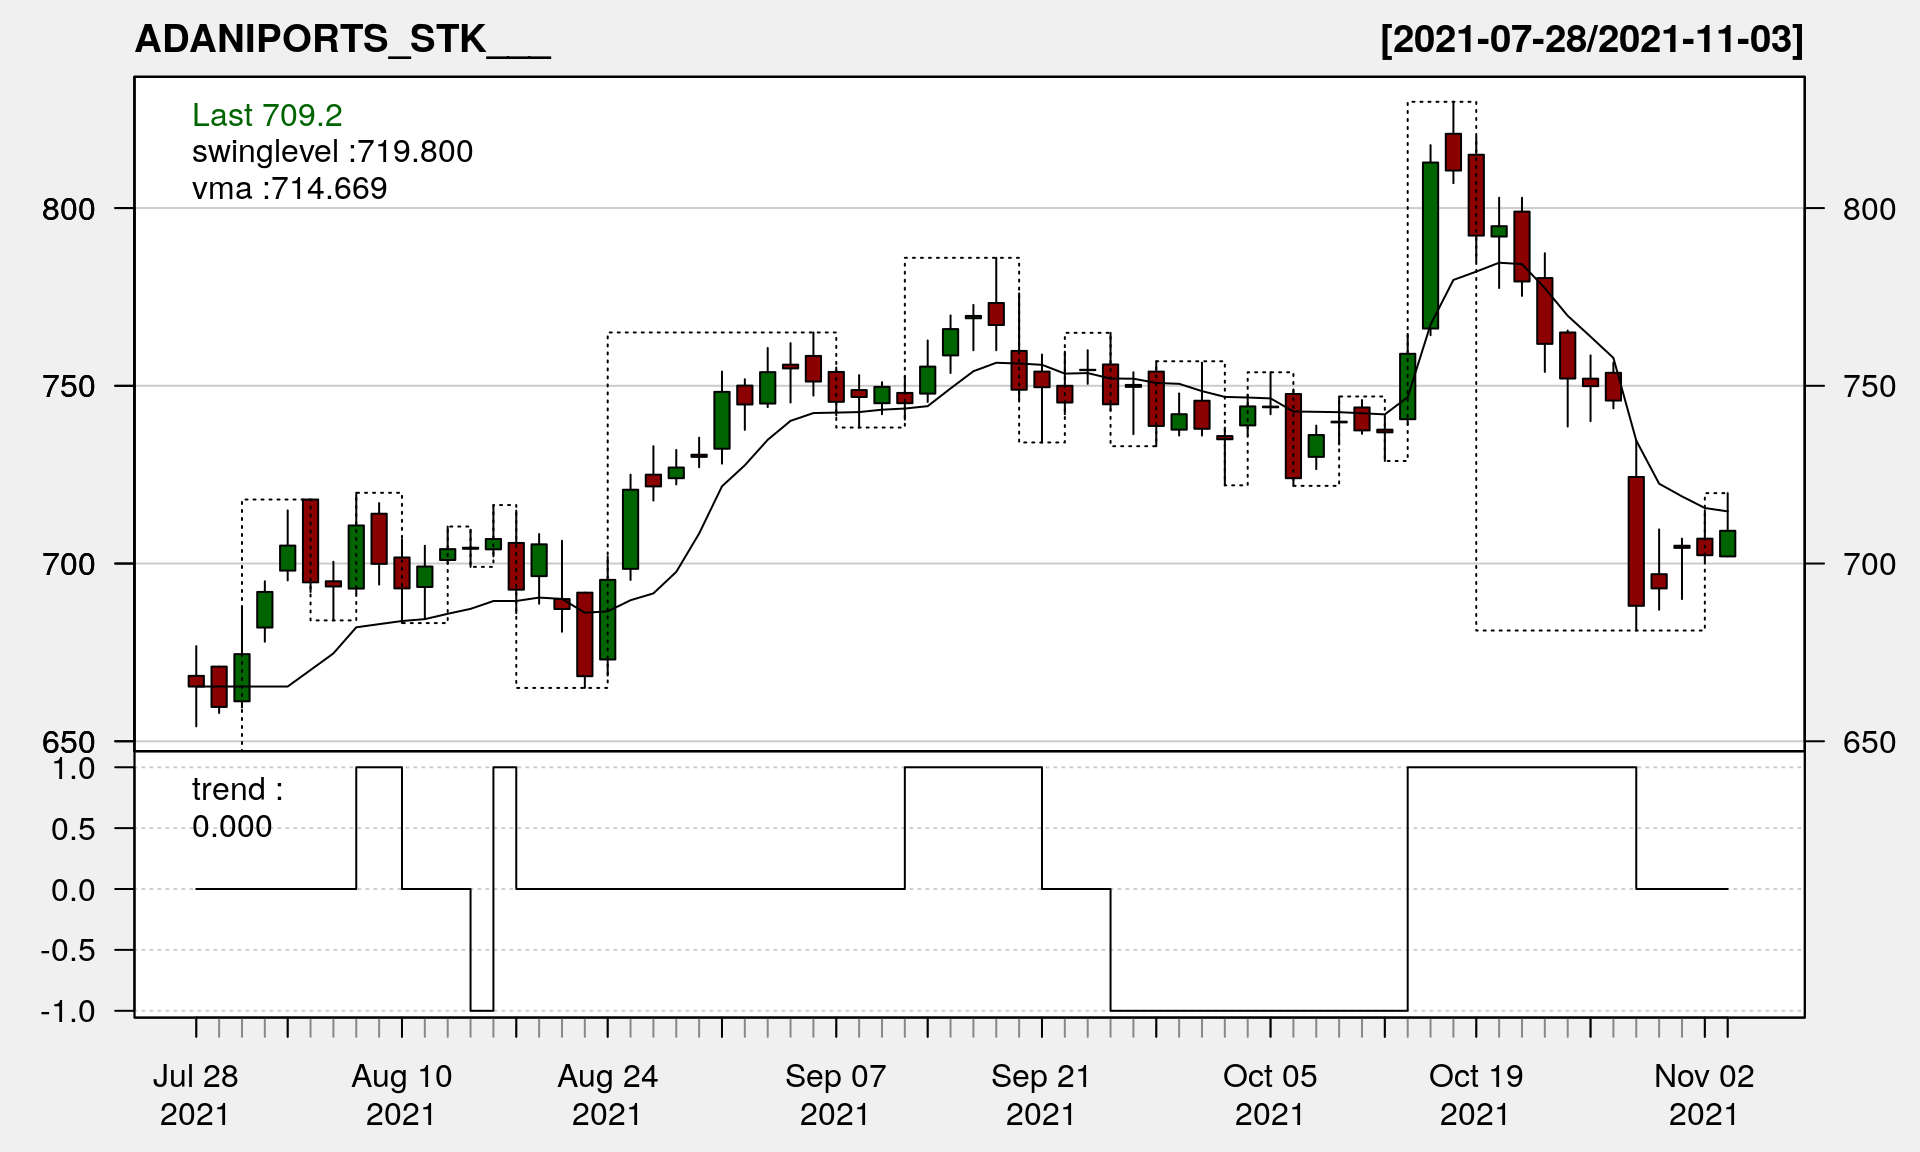The width and height of the screenshot is (1920, 1152).
Task: Click the Nov 02 2021 axis label
Action: point(1703,1095)
